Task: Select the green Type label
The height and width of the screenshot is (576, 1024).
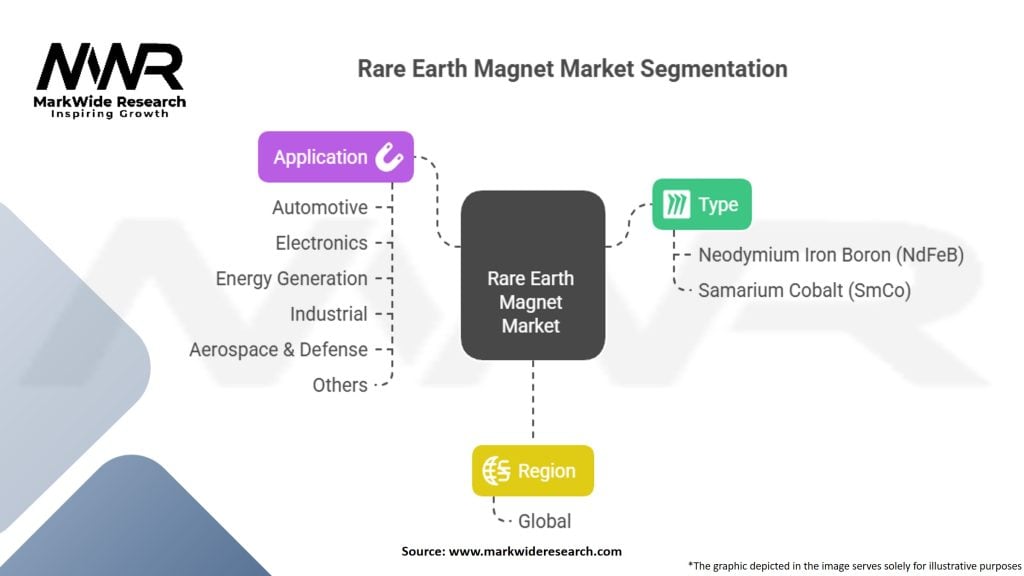Action: [x=718, y=205]
